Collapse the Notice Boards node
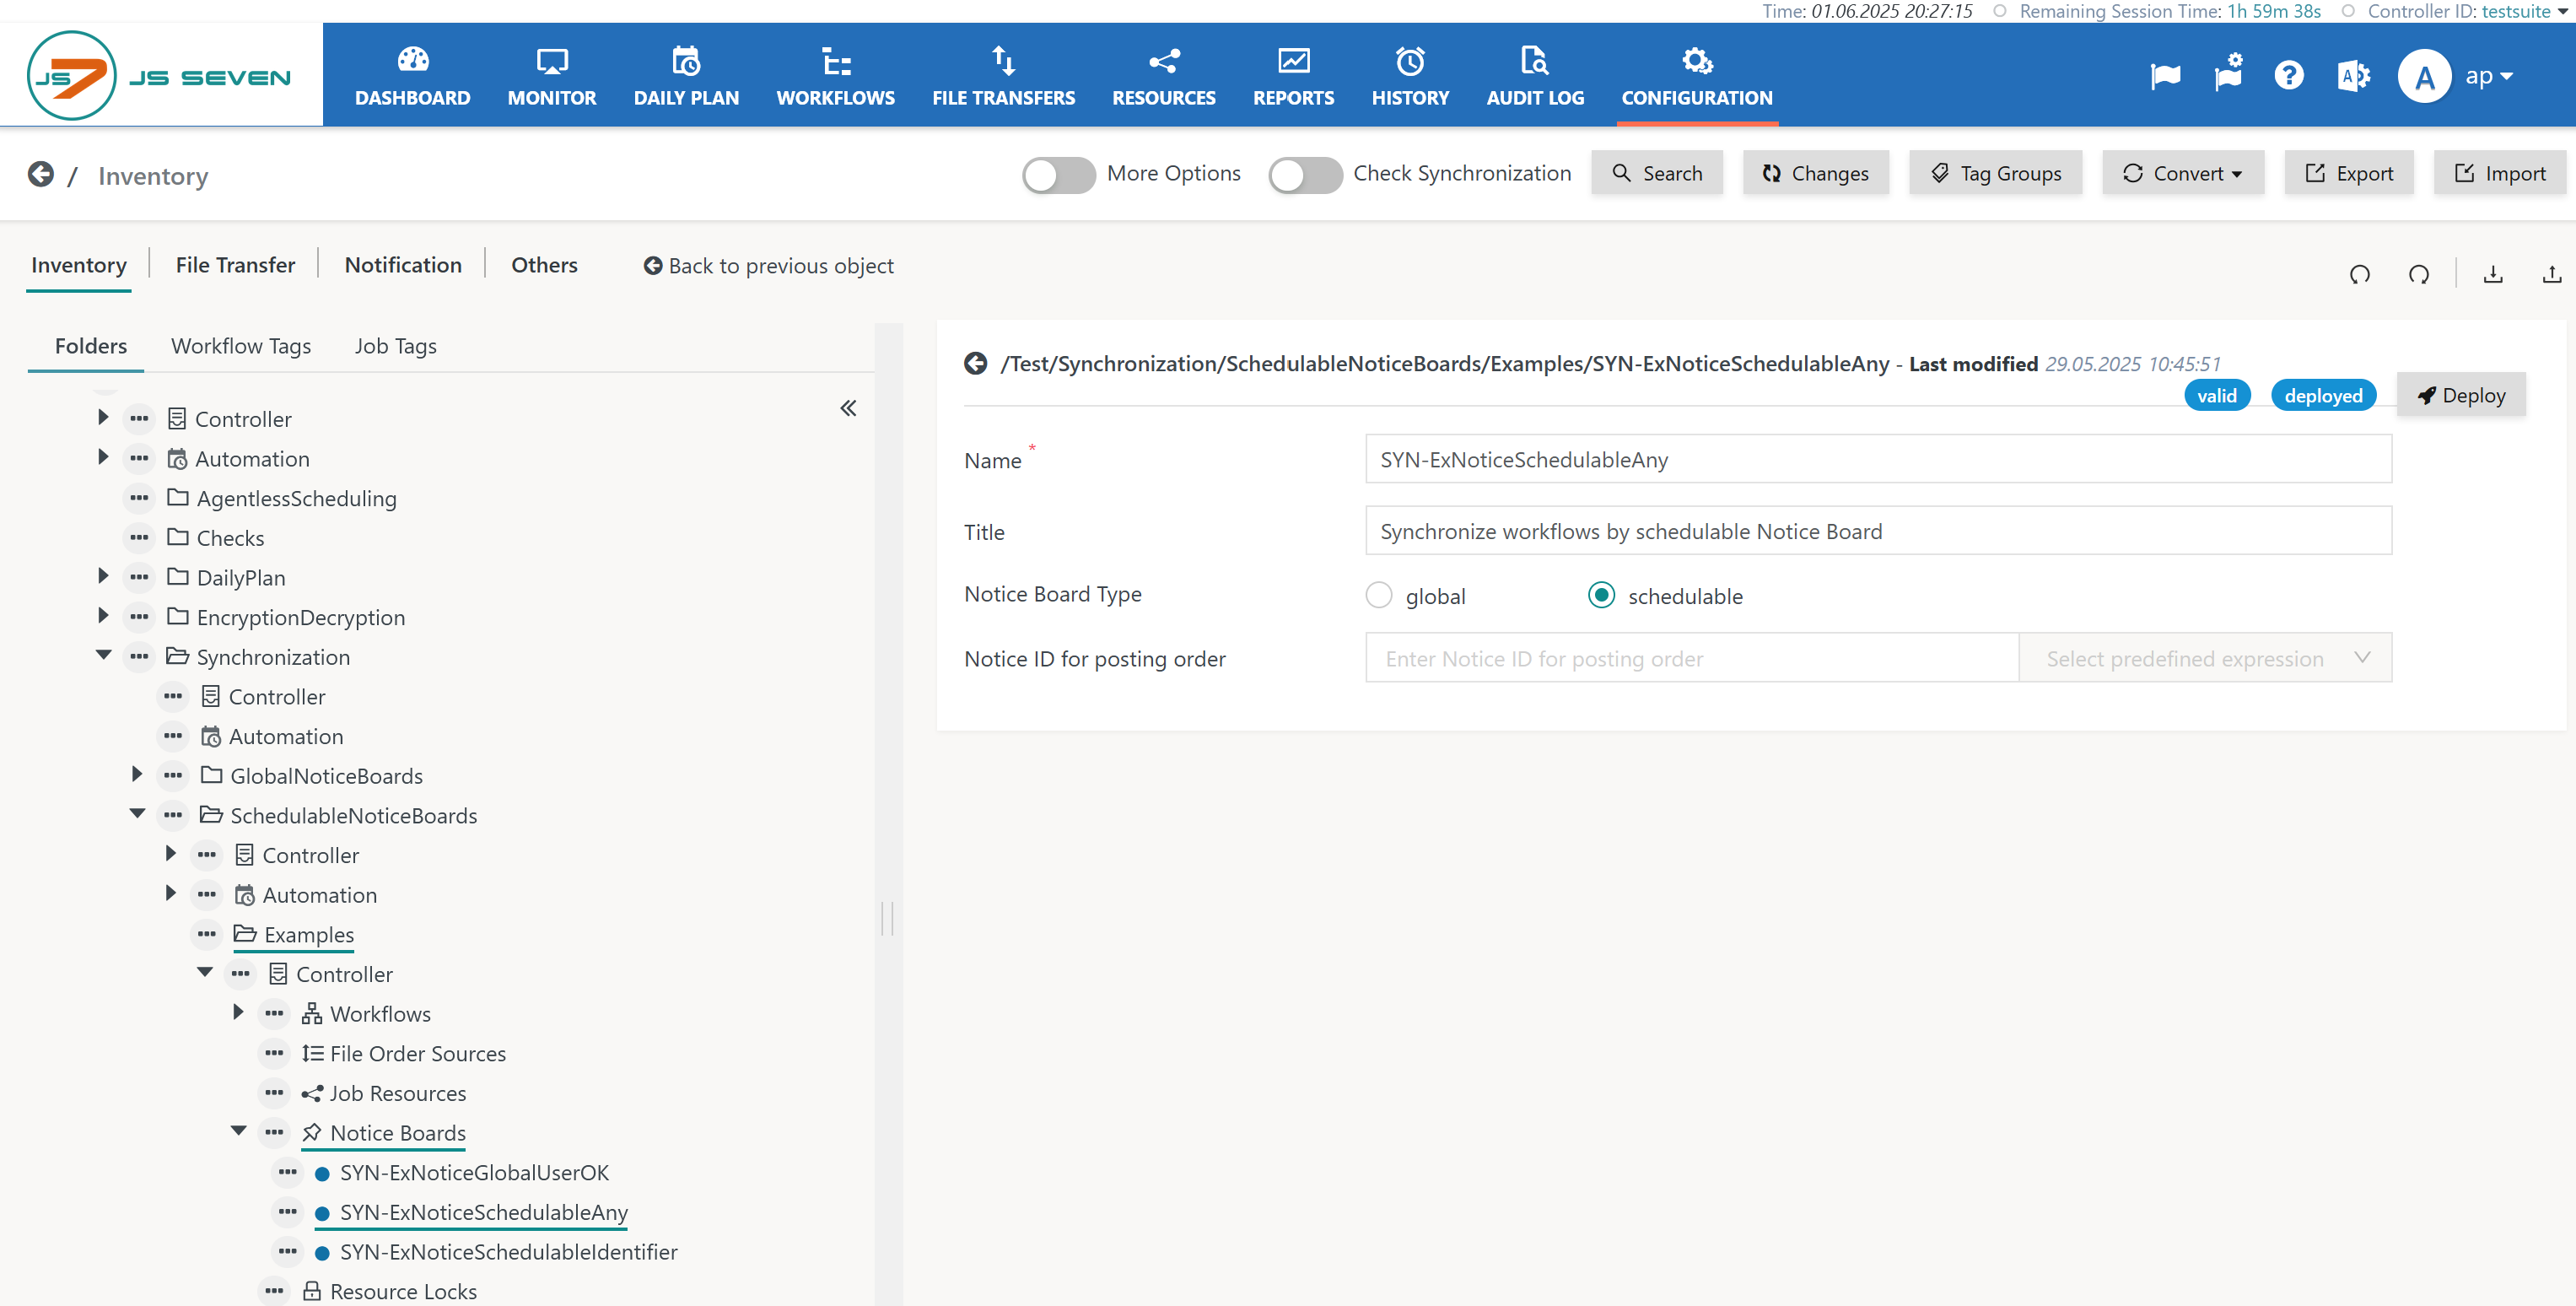 [239, 1131]
